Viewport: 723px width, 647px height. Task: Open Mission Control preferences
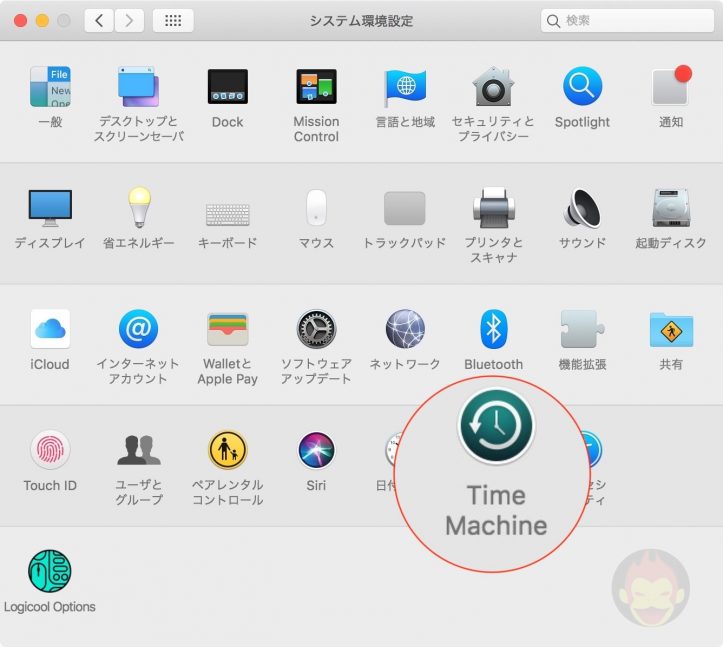pos(316,87)
